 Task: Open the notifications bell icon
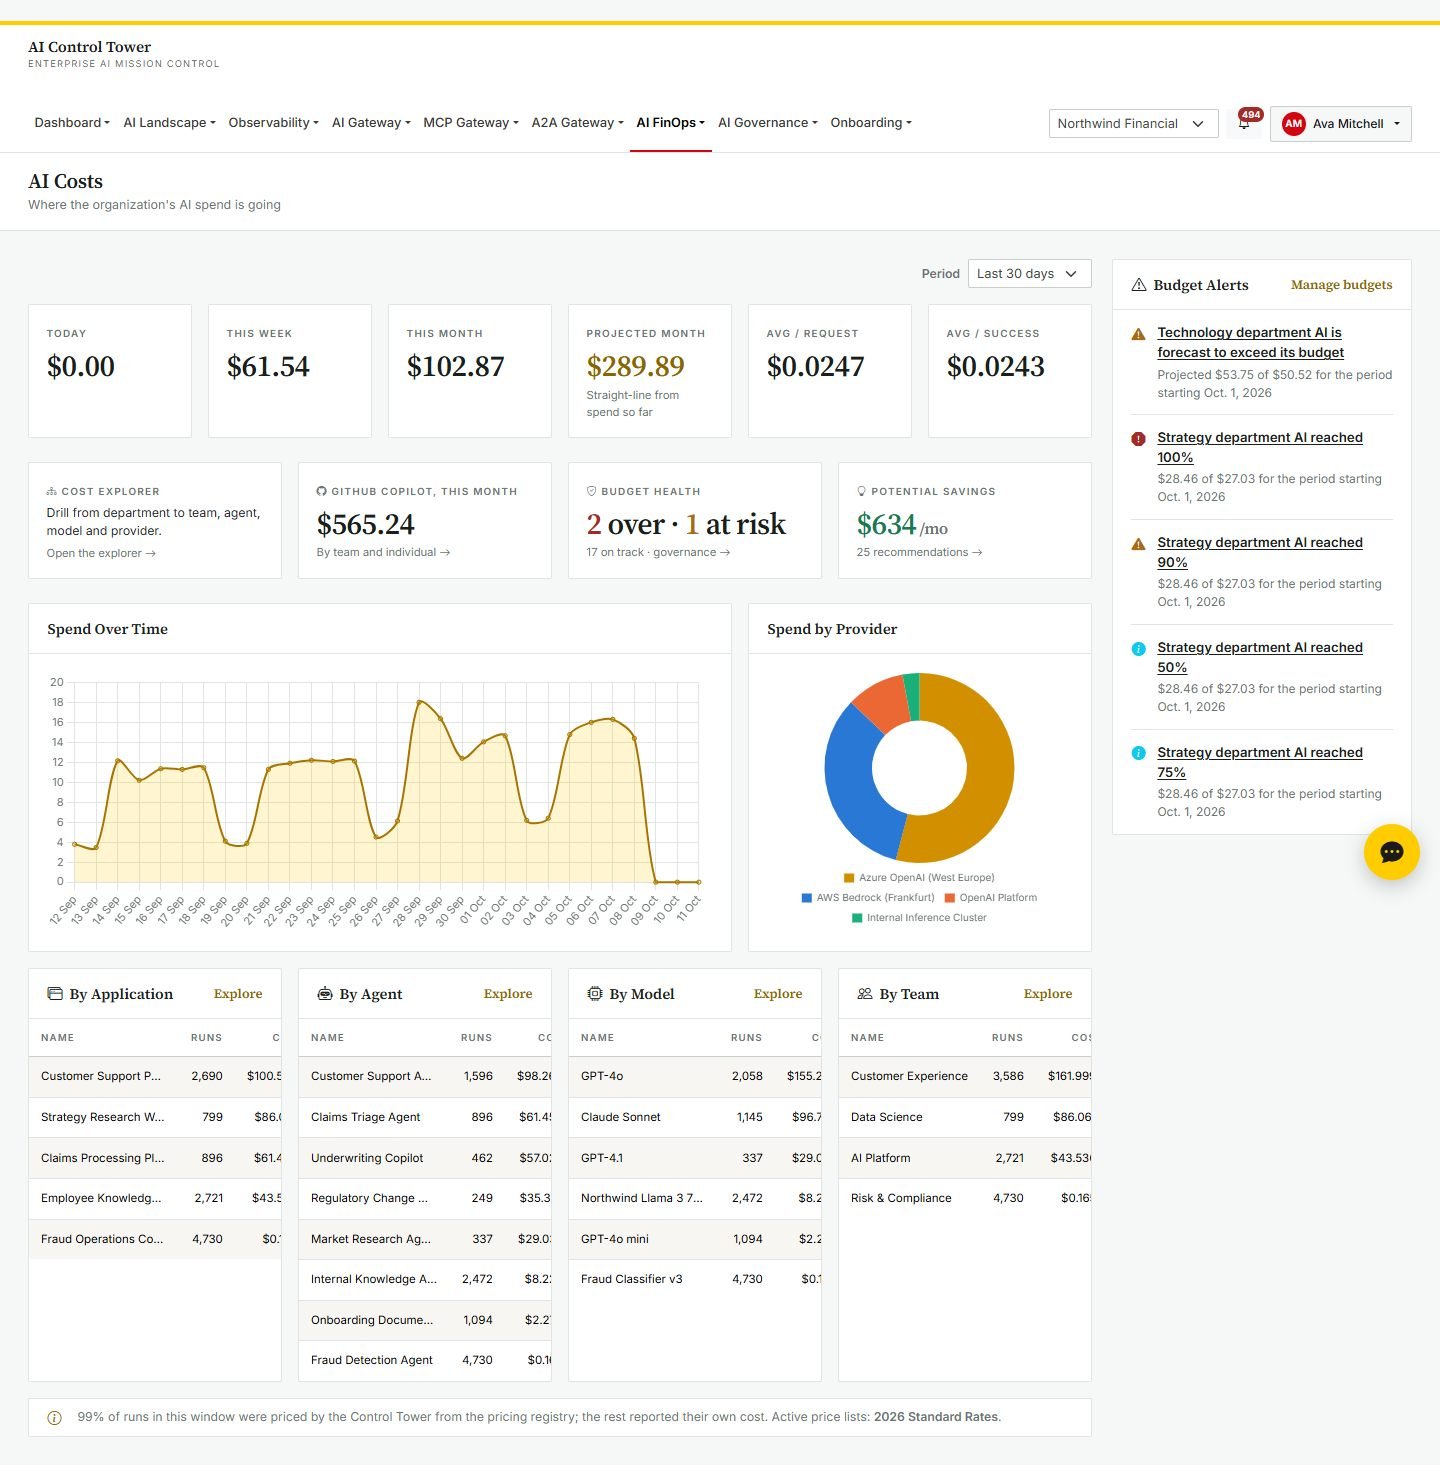[x=1244, y=124]
